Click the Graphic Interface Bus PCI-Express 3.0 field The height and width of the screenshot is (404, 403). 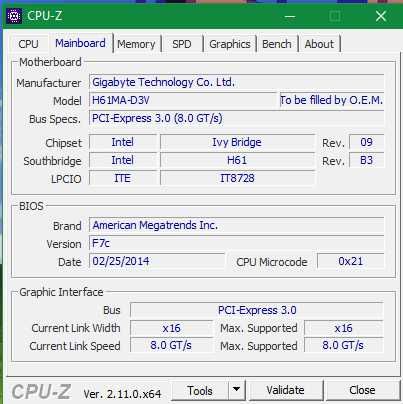pos(257,310)
